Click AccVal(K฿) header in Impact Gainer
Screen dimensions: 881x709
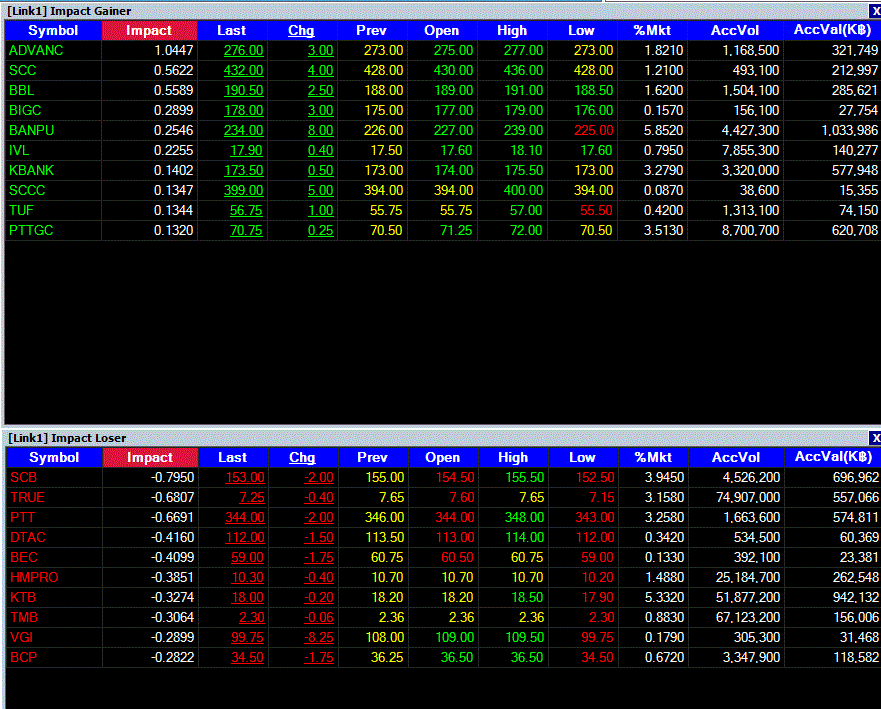(x=832, y=30)
